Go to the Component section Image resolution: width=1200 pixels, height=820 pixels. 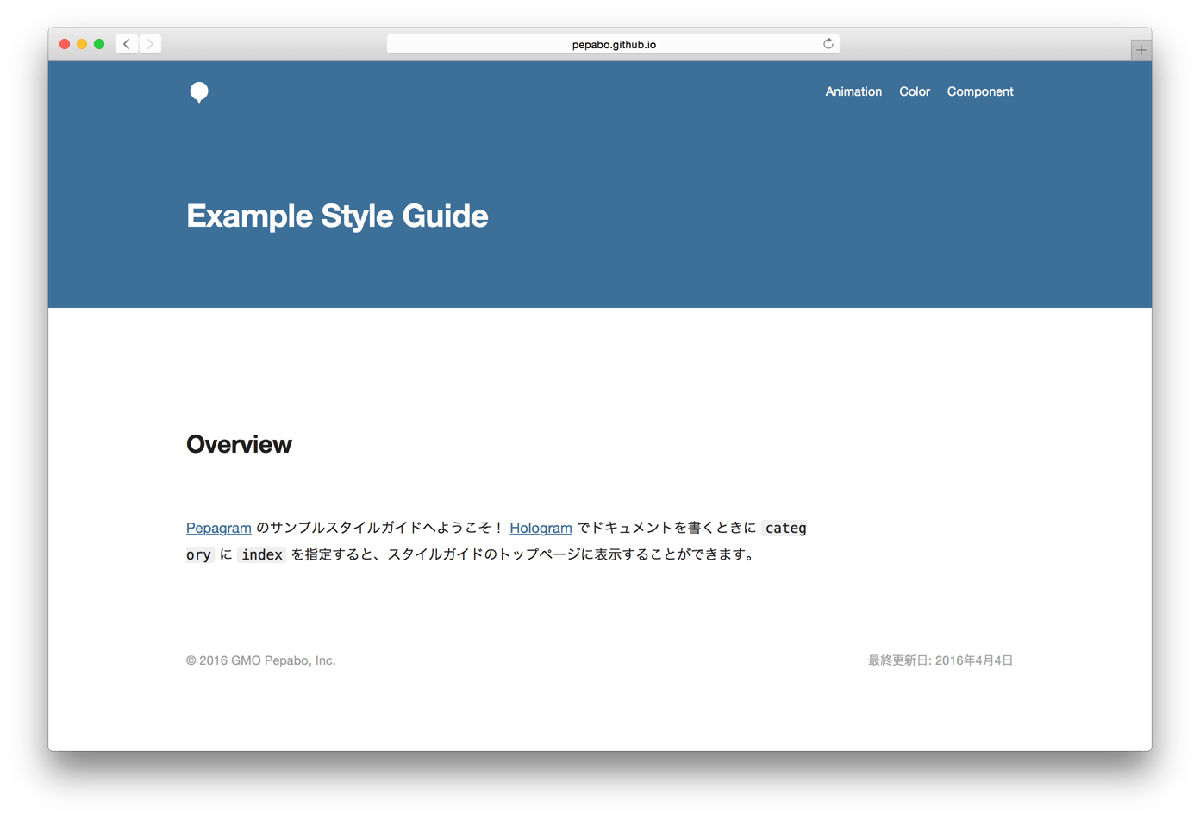(x=980, y=92)
